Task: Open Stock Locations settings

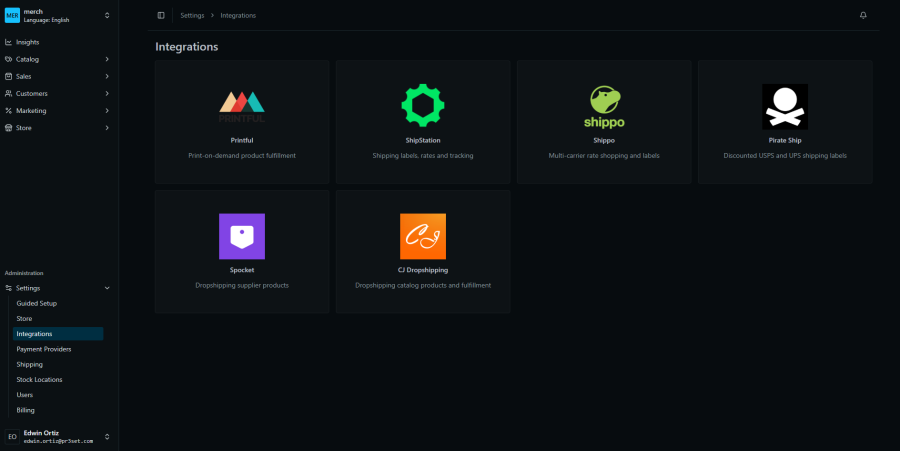Action: coord(58,380)
